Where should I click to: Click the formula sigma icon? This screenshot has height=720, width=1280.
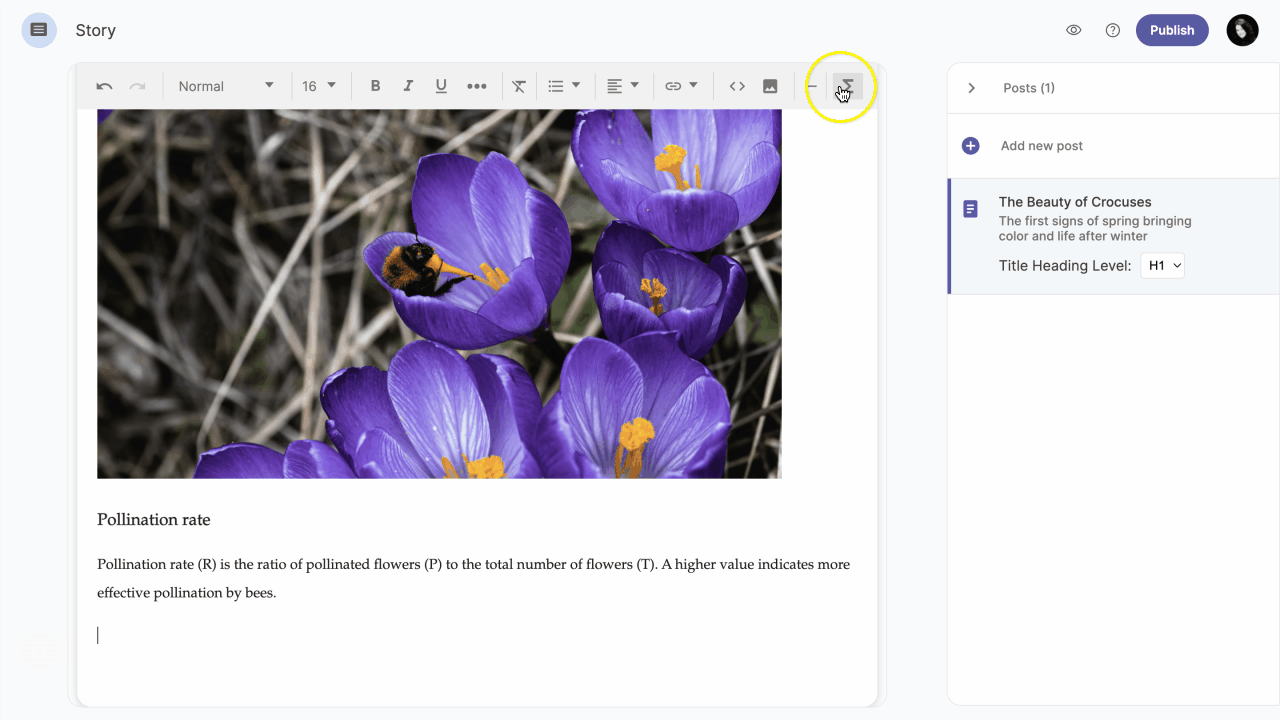[848, 86]
